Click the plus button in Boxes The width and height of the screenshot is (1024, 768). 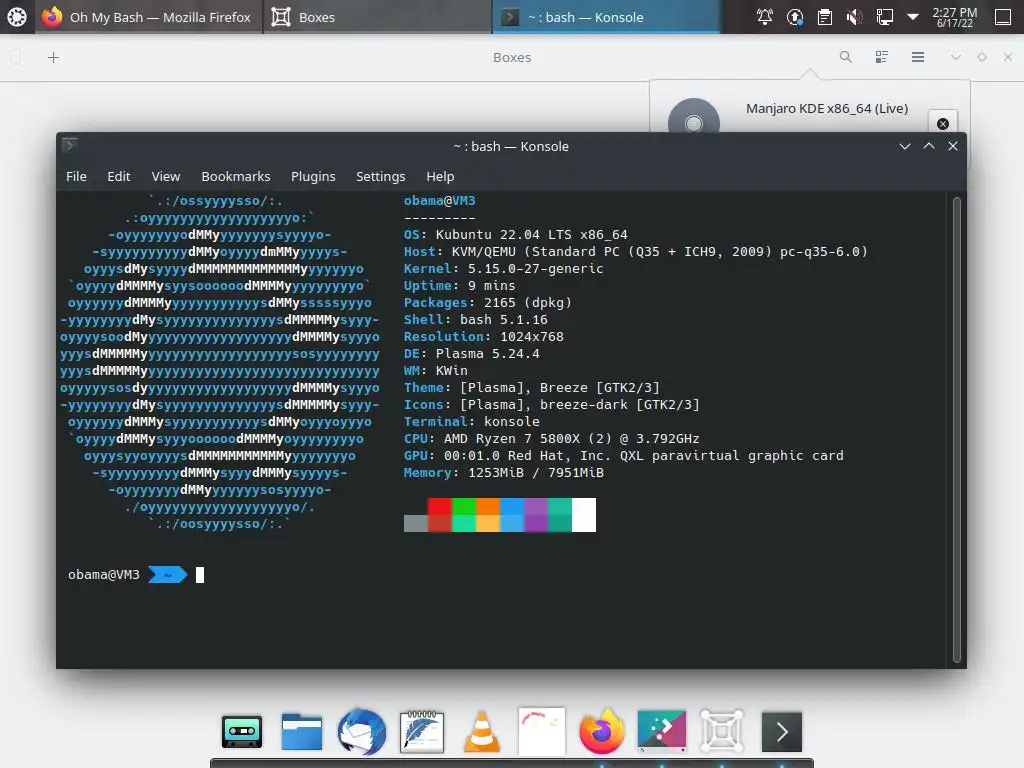pyautogui.click(x=54, y=57)
